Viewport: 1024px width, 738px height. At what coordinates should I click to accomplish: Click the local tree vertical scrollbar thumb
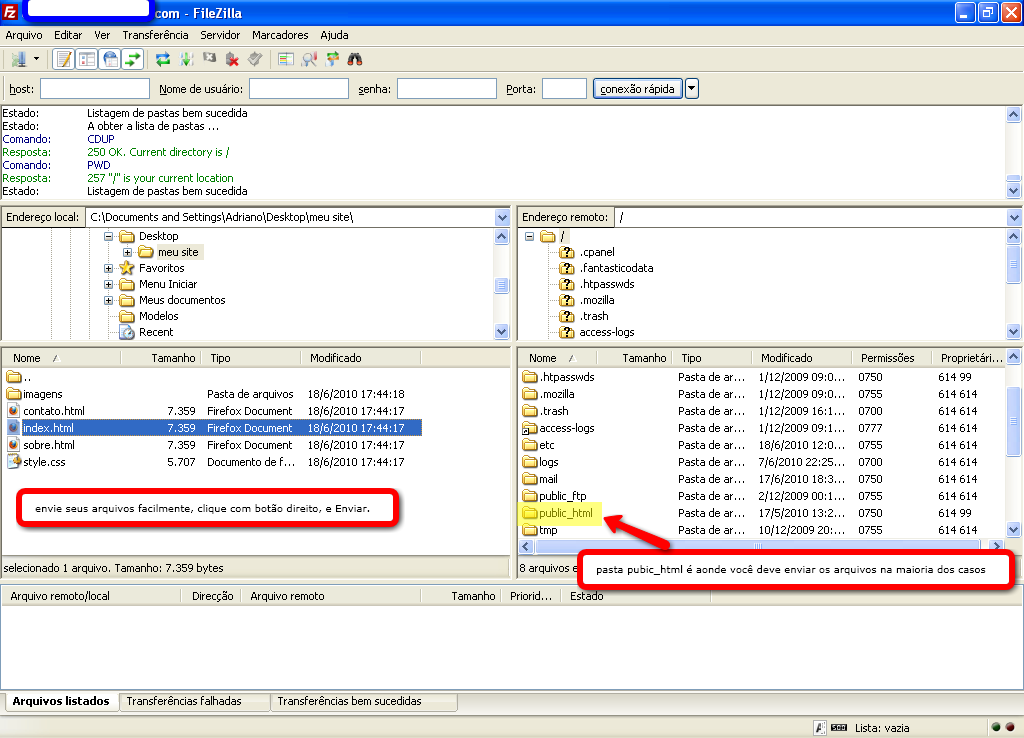tap(502, 285)
